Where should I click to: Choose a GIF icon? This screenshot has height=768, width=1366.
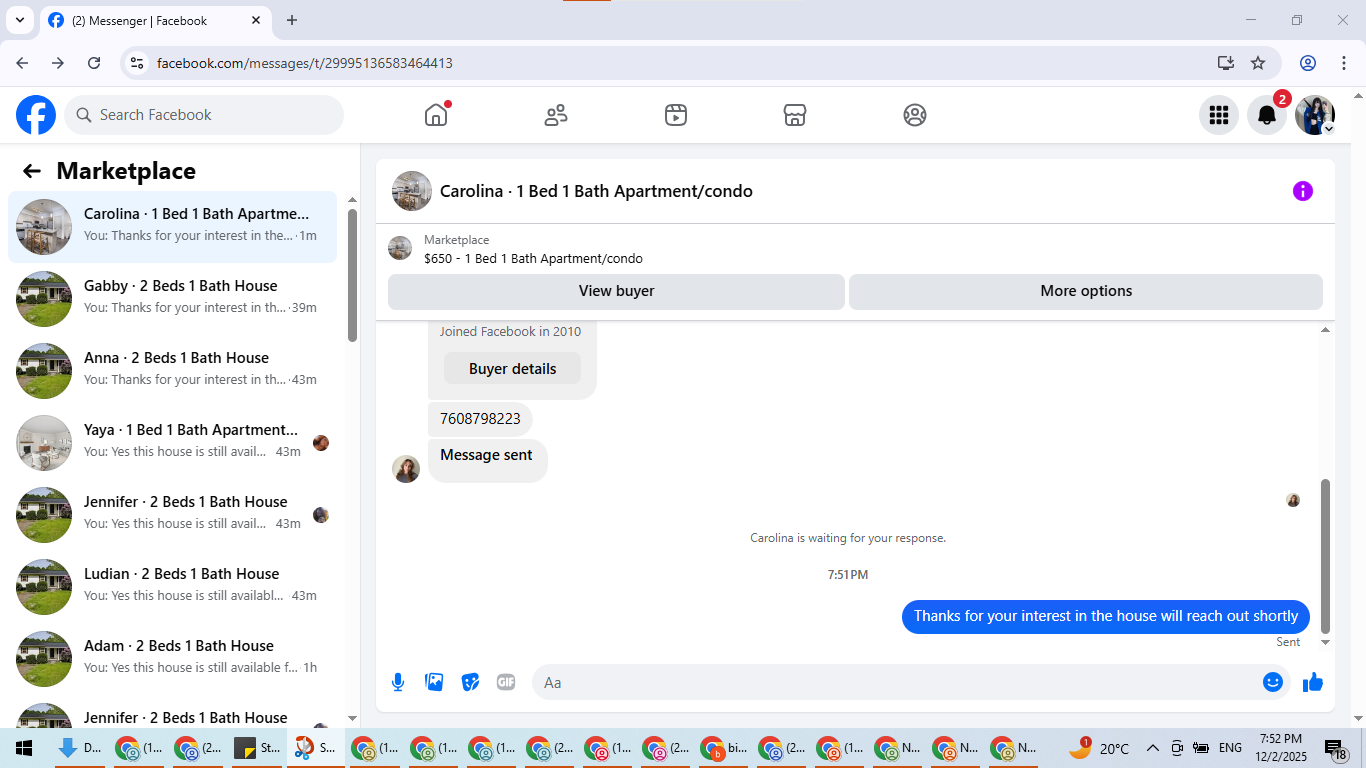(506, 682)
